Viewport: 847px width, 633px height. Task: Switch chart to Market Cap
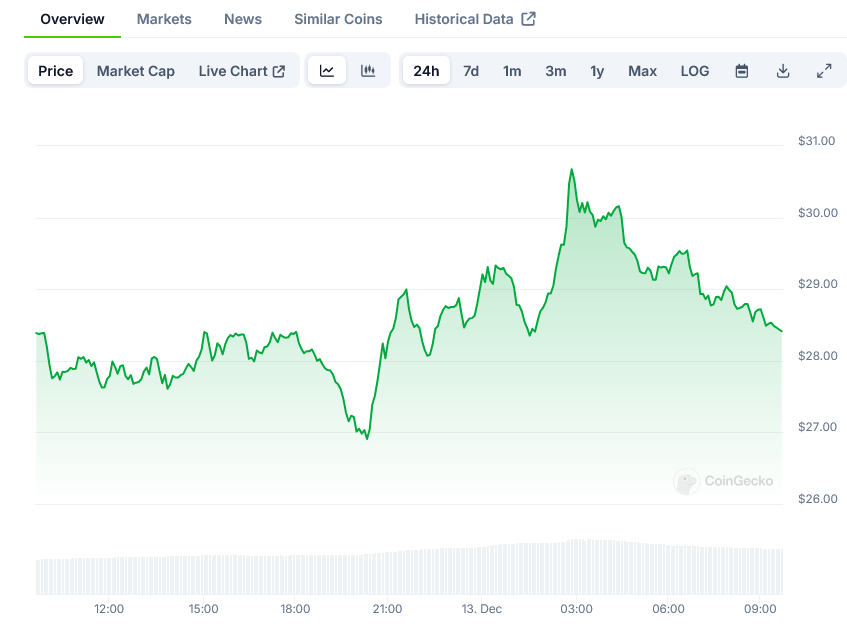click(x=135, y=71)
